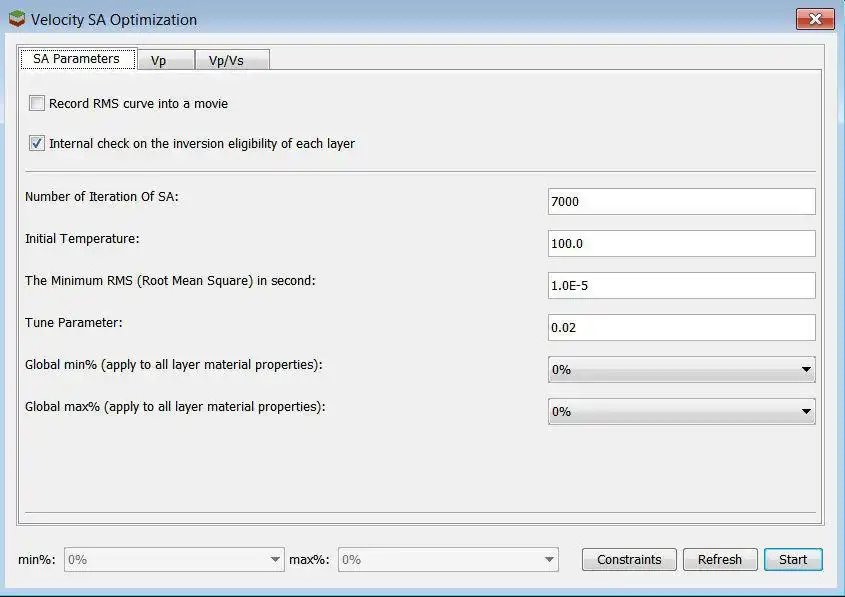Click the Number of Iteration field showing 7000

[x=681, y=202]
